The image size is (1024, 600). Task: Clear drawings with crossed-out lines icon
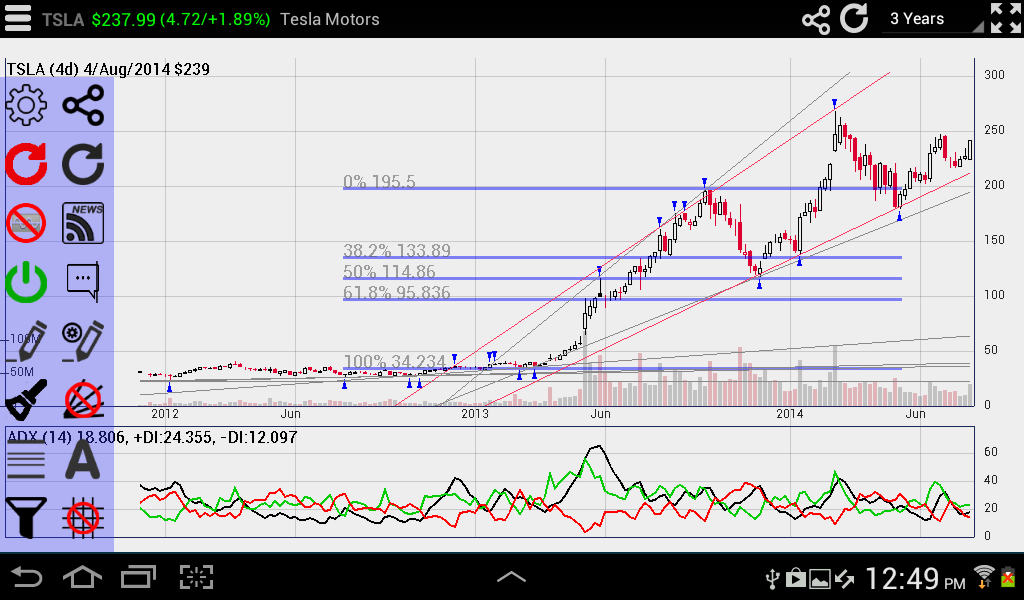(x=83, y=399)
